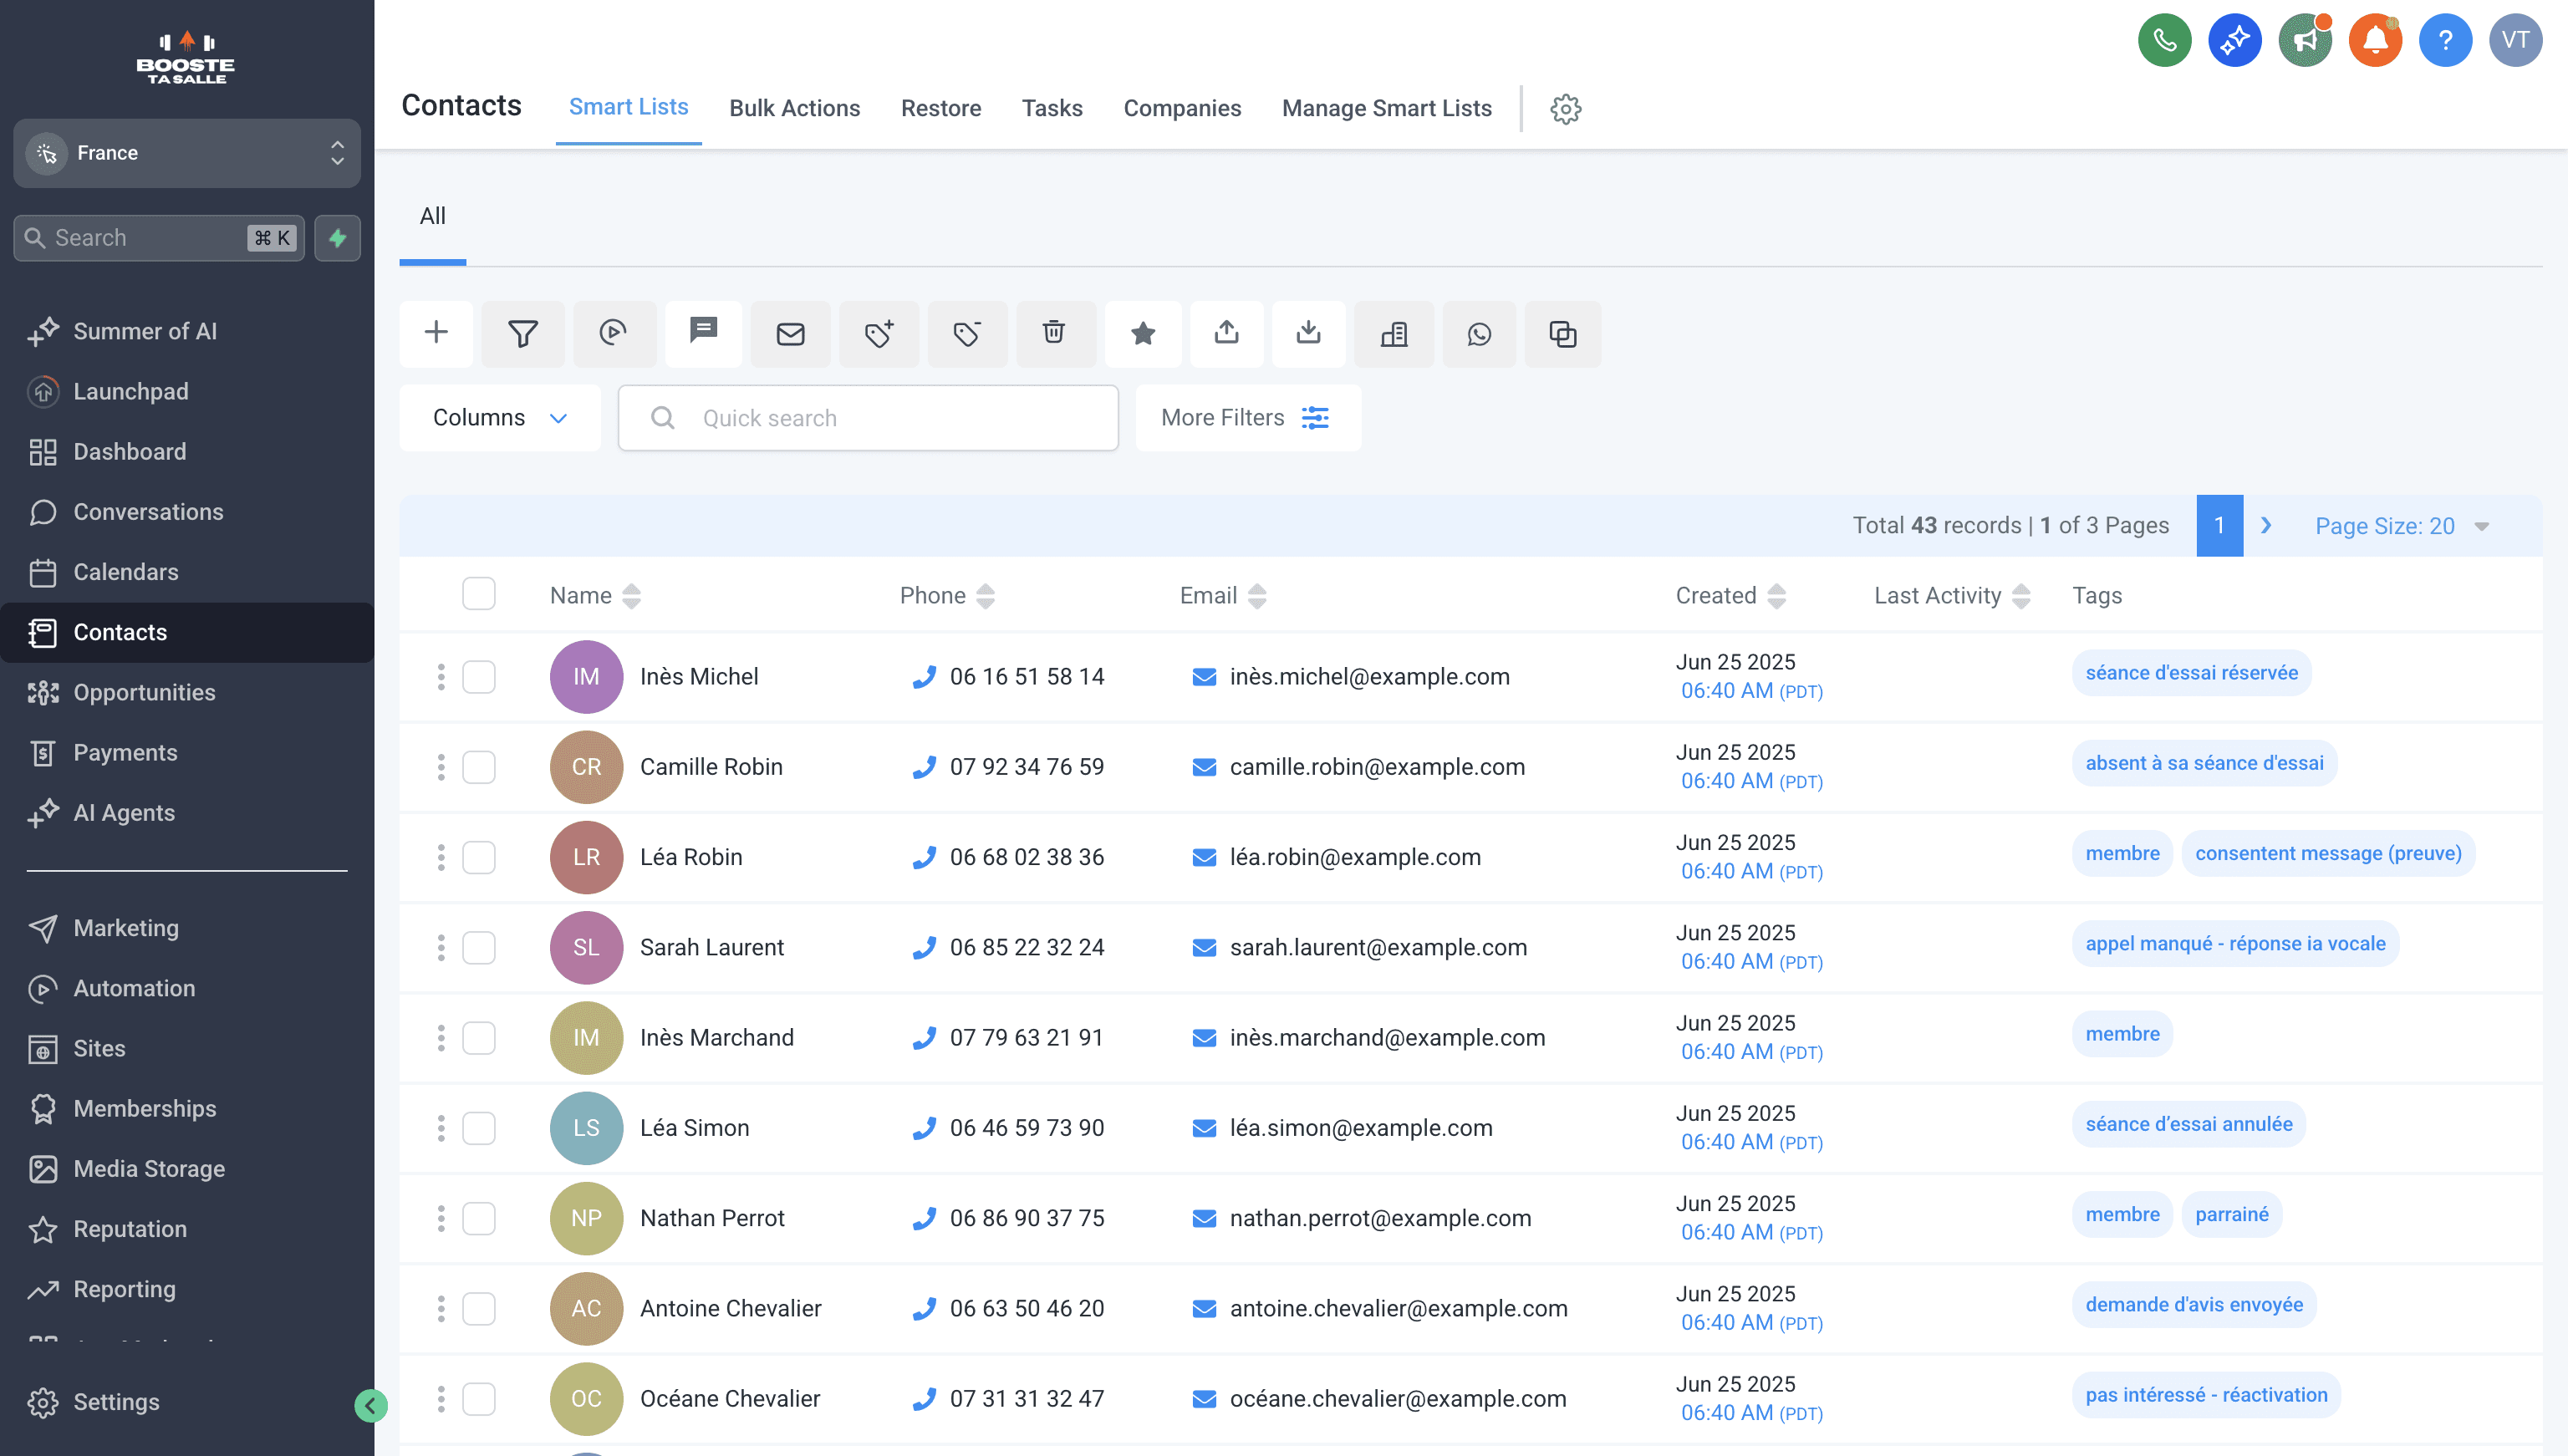Expand the Columns dropdown
This screenshot has width=2568, height=1456.
[x=500, y=418]
